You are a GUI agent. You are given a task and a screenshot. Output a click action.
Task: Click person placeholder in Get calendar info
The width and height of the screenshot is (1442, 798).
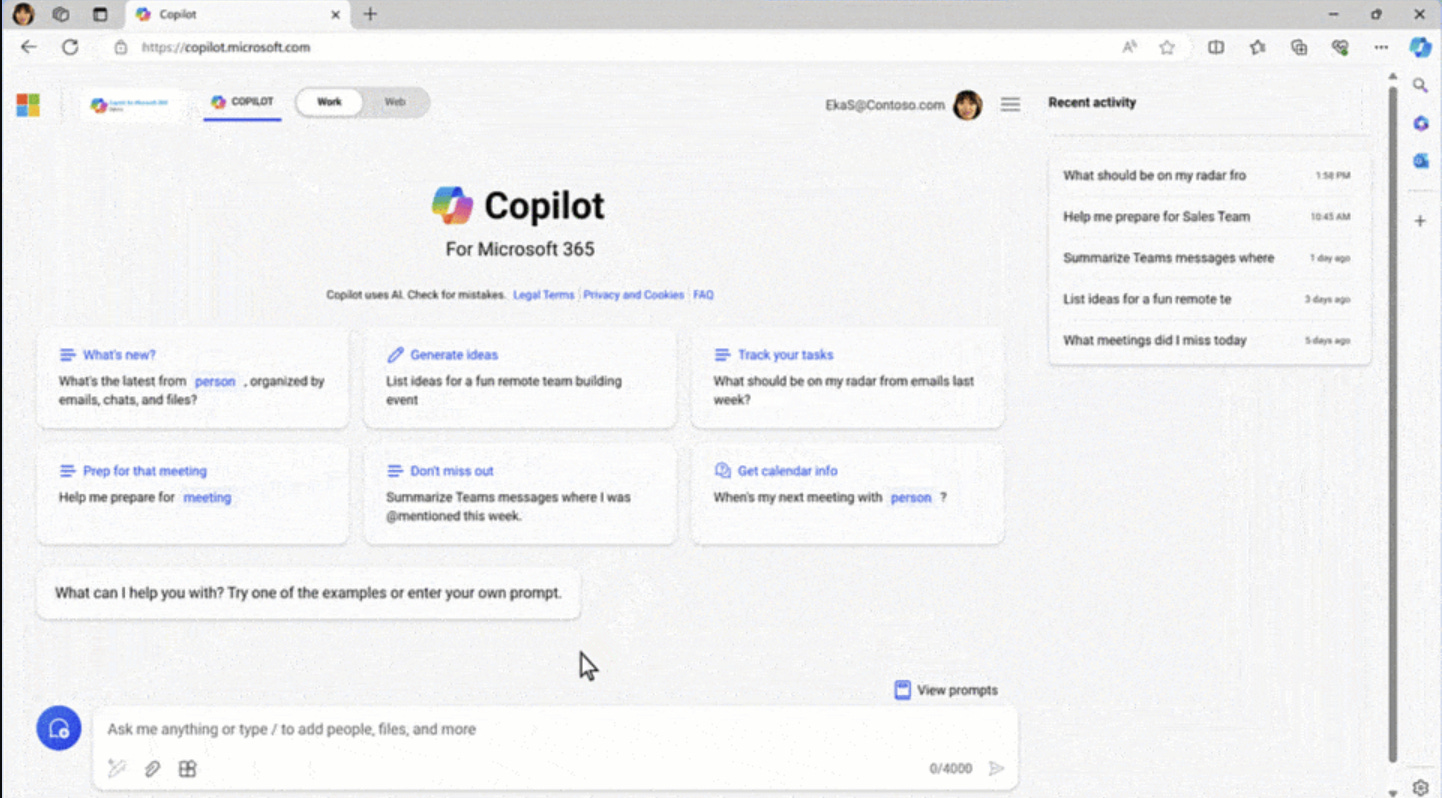[x=911, y=497]
